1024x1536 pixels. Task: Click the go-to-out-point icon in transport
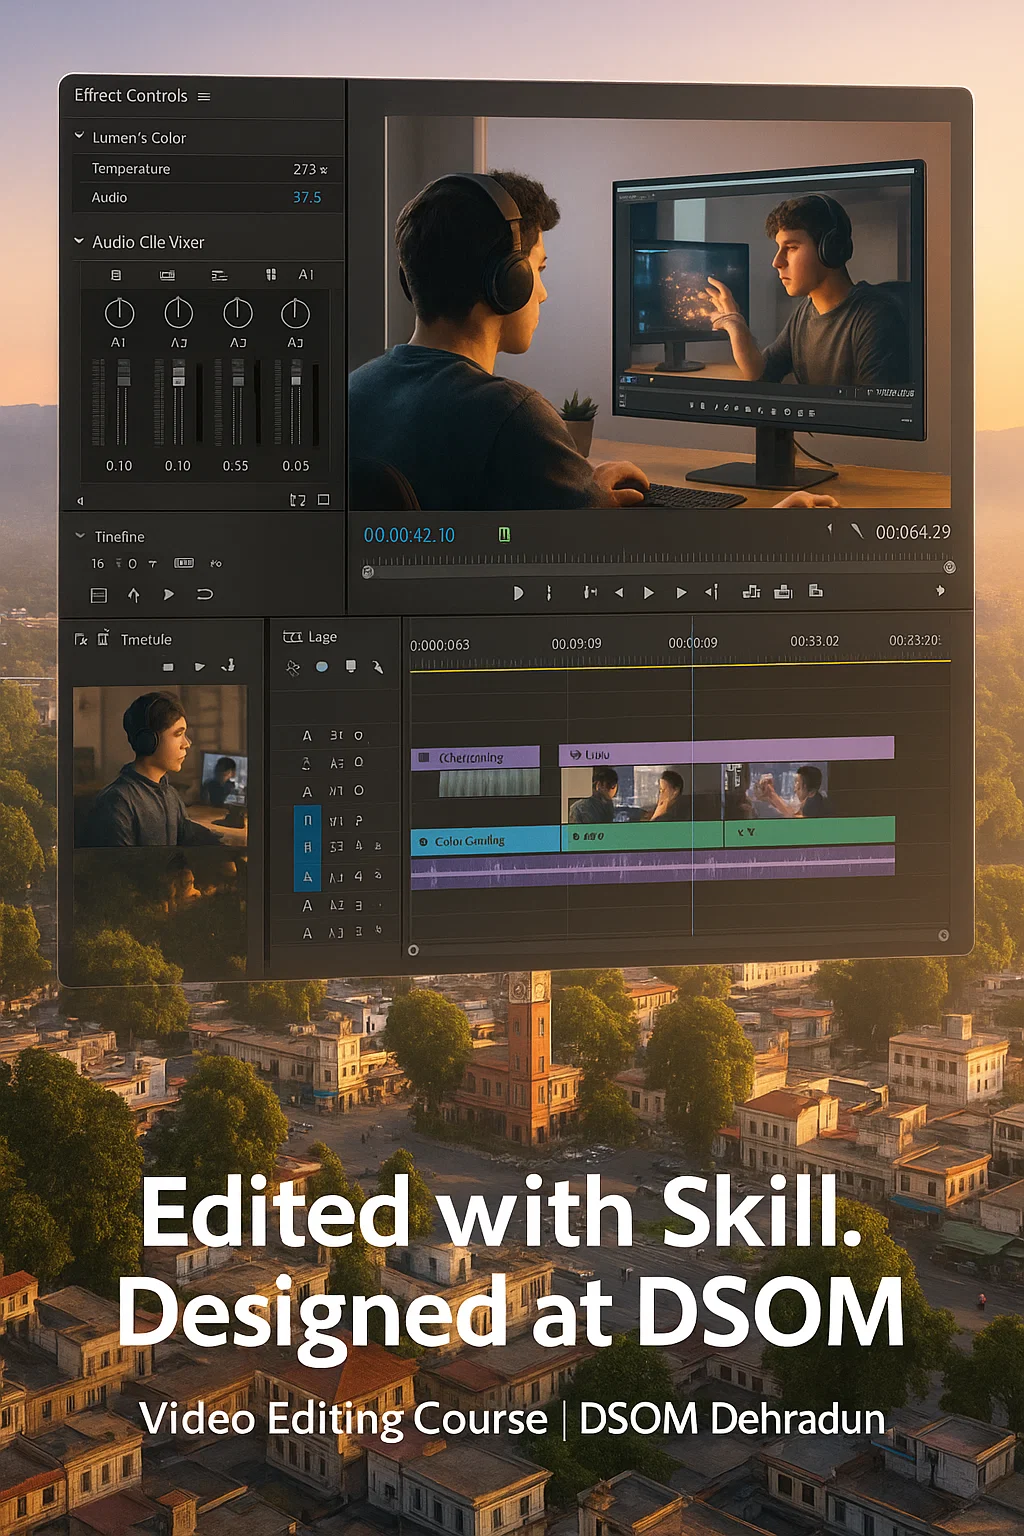pyautogui.click(x=711, y=593)
